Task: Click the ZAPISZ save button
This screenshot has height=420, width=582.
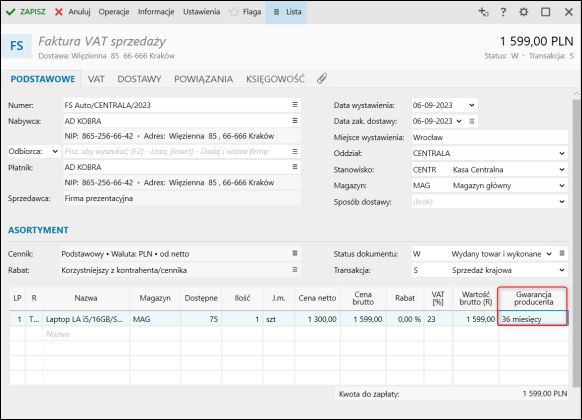Action: pyautogui.click(x=26, y=12)
